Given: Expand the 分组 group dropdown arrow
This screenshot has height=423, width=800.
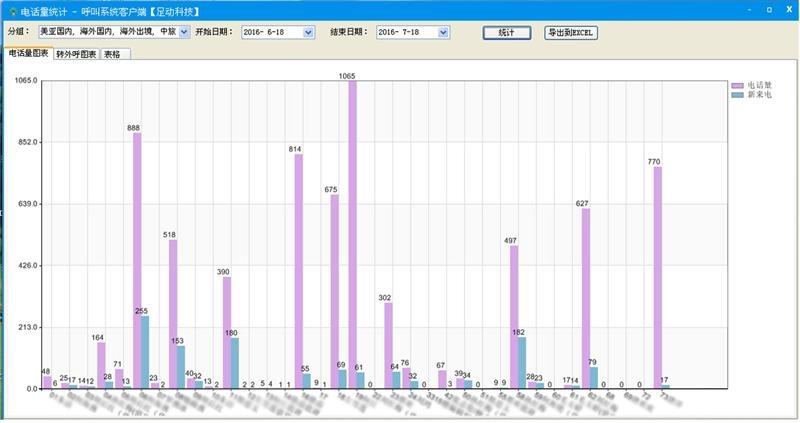Looking at the screenshot, I should 184,32.
